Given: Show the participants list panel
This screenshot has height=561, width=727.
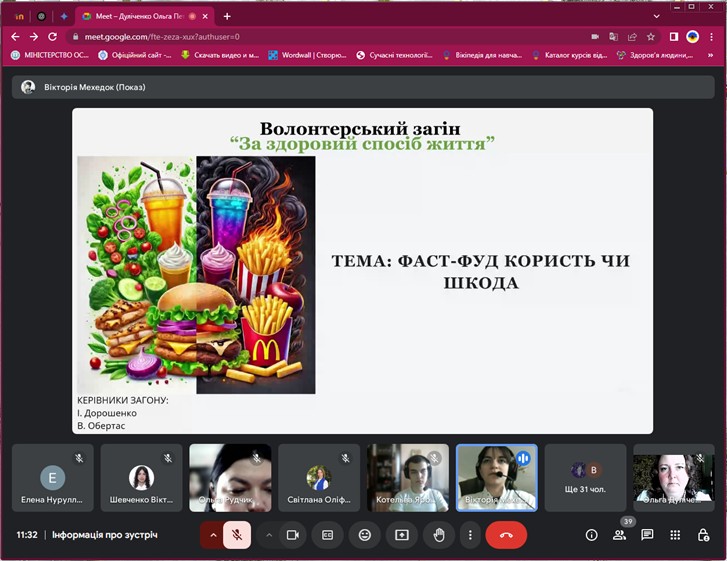Looking at the screenshot, I should (620, 535).
